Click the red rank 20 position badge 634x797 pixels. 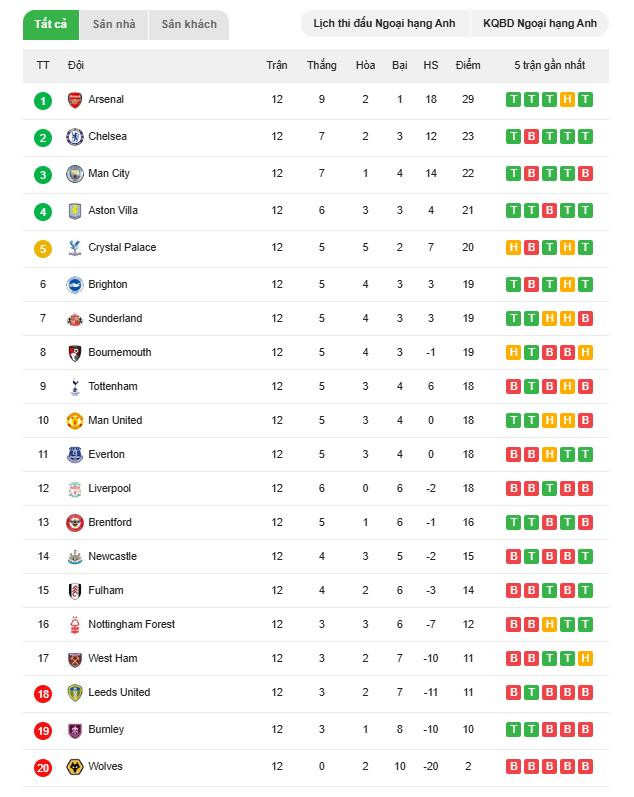pyautogui.click(x=43, y=767)
